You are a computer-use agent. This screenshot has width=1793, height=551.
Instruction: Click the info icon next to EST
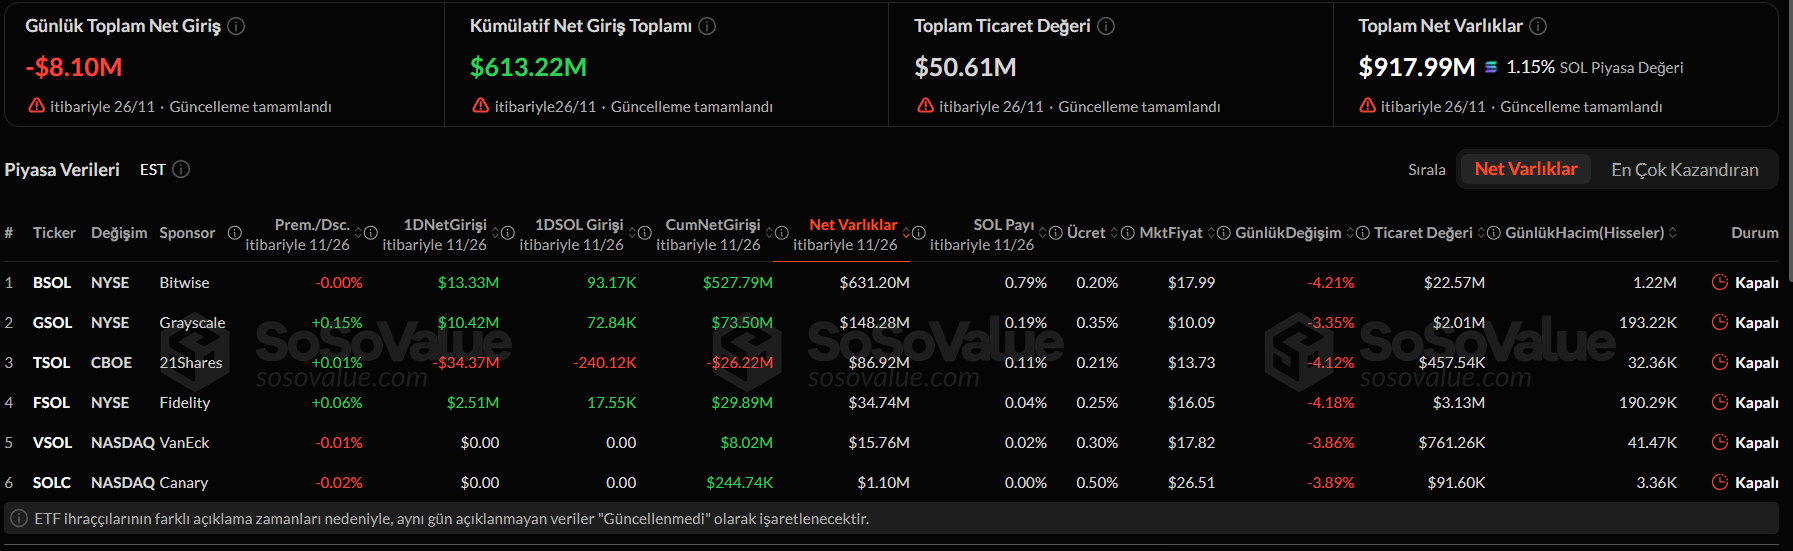tap(181, 169)
